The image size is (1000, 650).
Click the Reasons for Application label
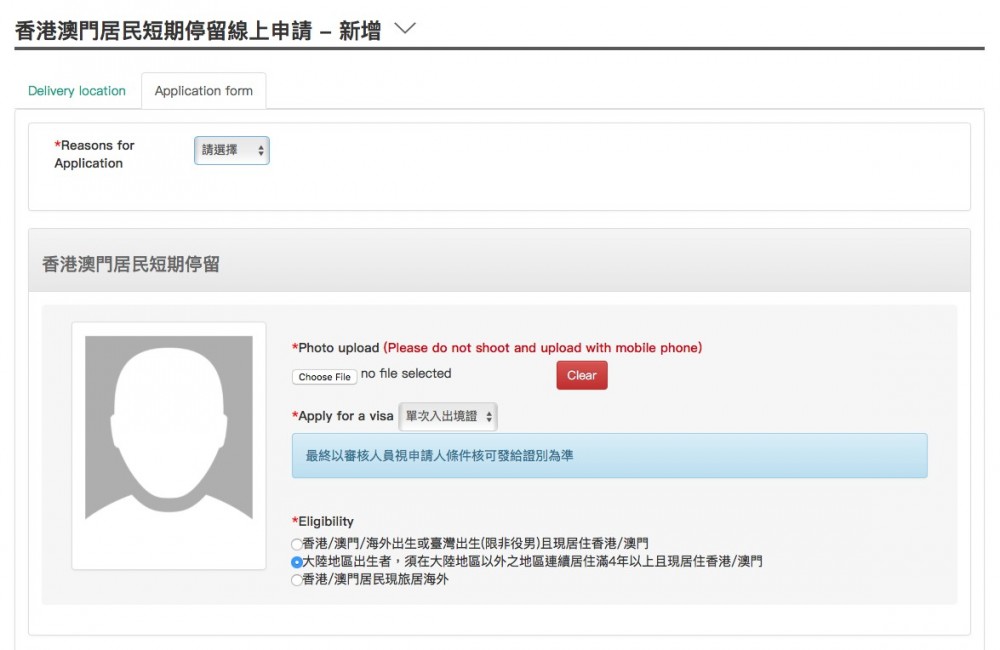click(94, 154)
